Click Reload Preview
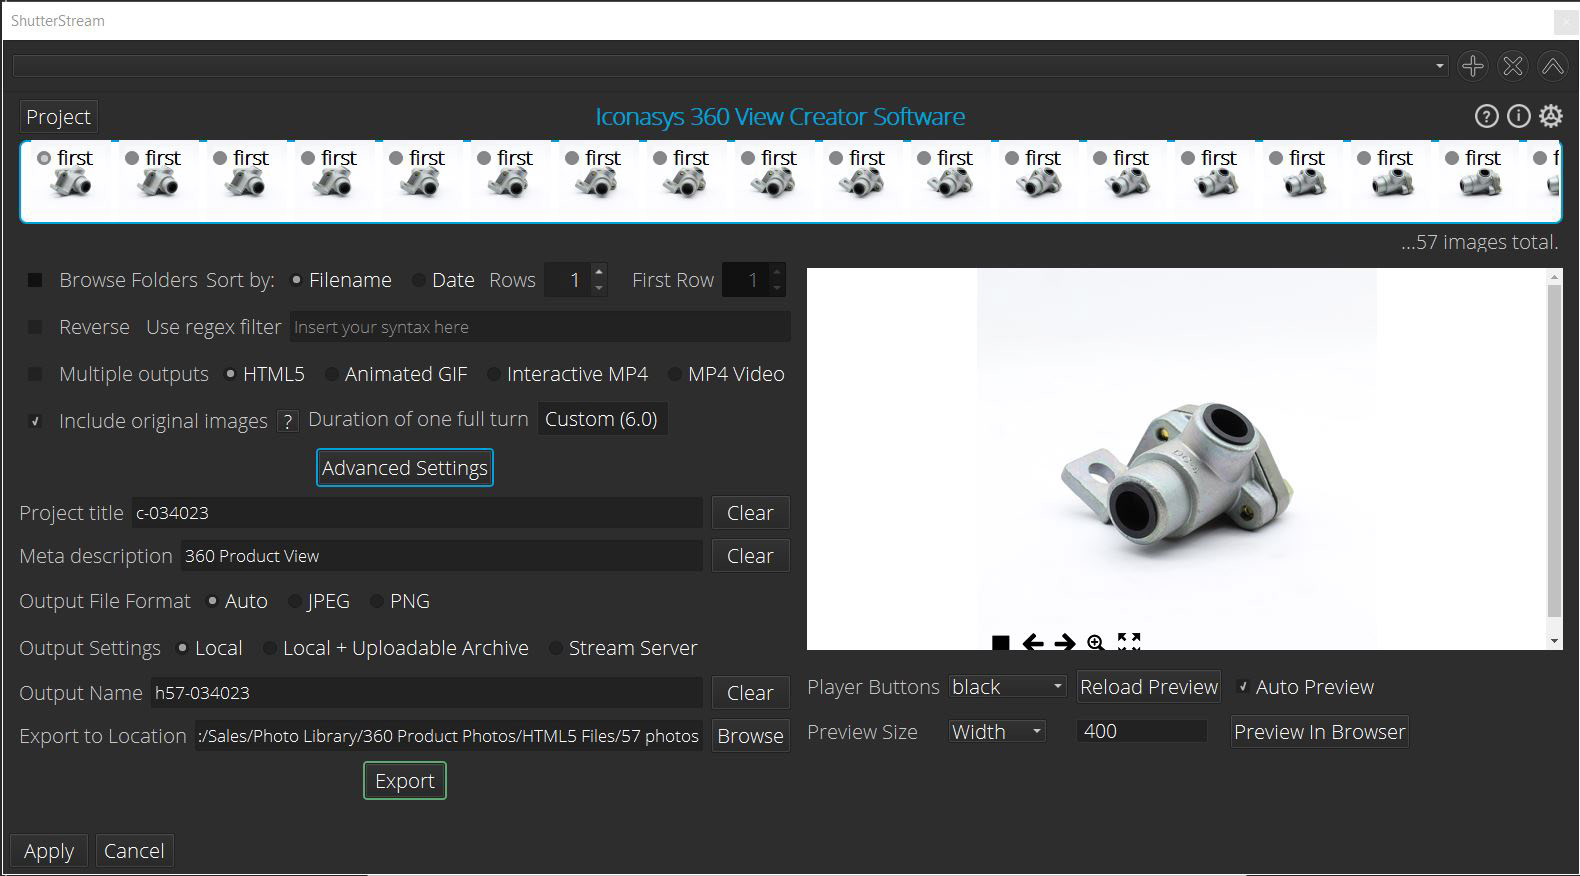This screenshot has width=1580, height=876. (1149, 687)
